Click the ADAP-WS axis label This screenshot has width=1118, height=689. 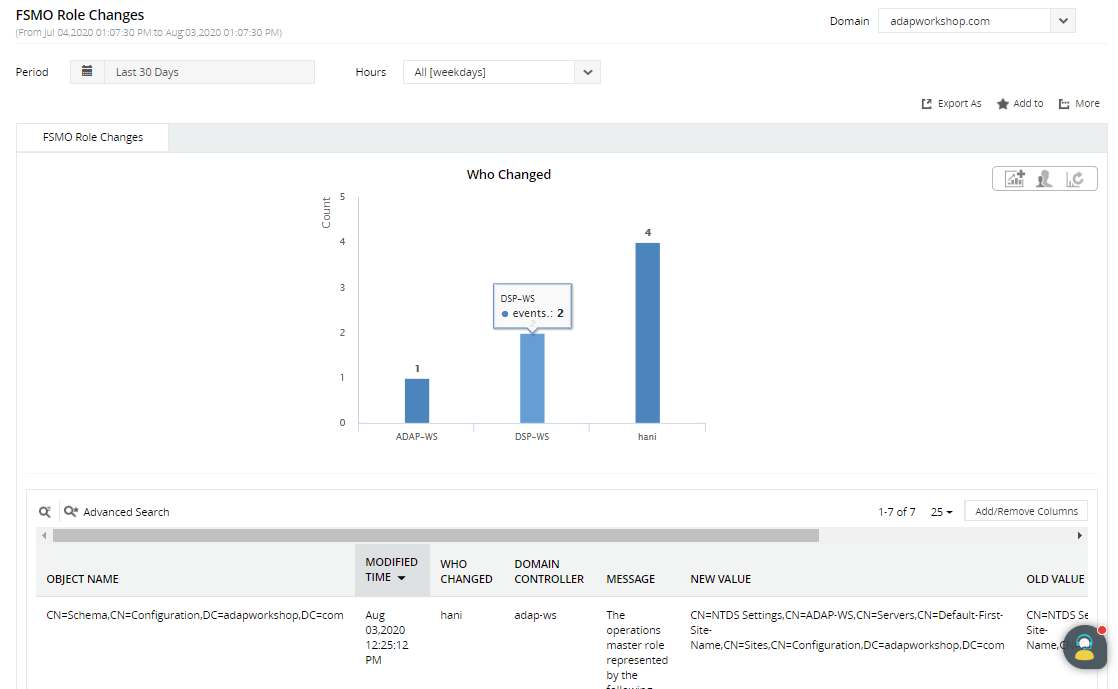pos(416,437)
